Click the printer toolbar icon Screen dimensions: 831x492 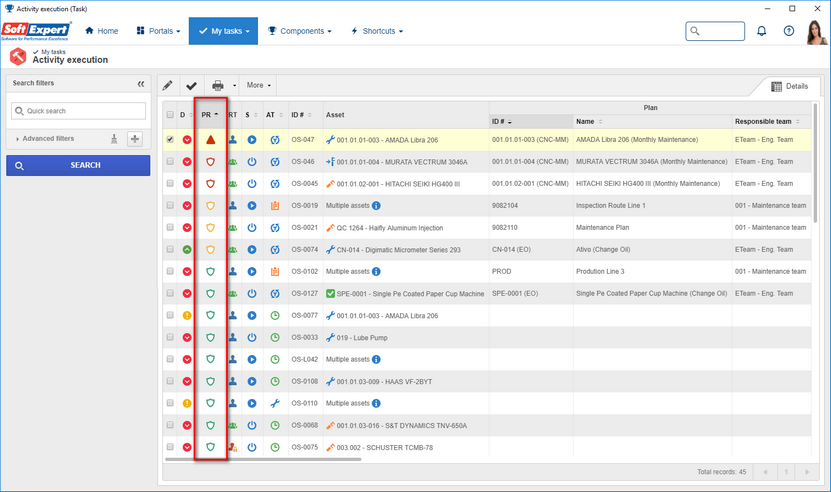[218, 85]
